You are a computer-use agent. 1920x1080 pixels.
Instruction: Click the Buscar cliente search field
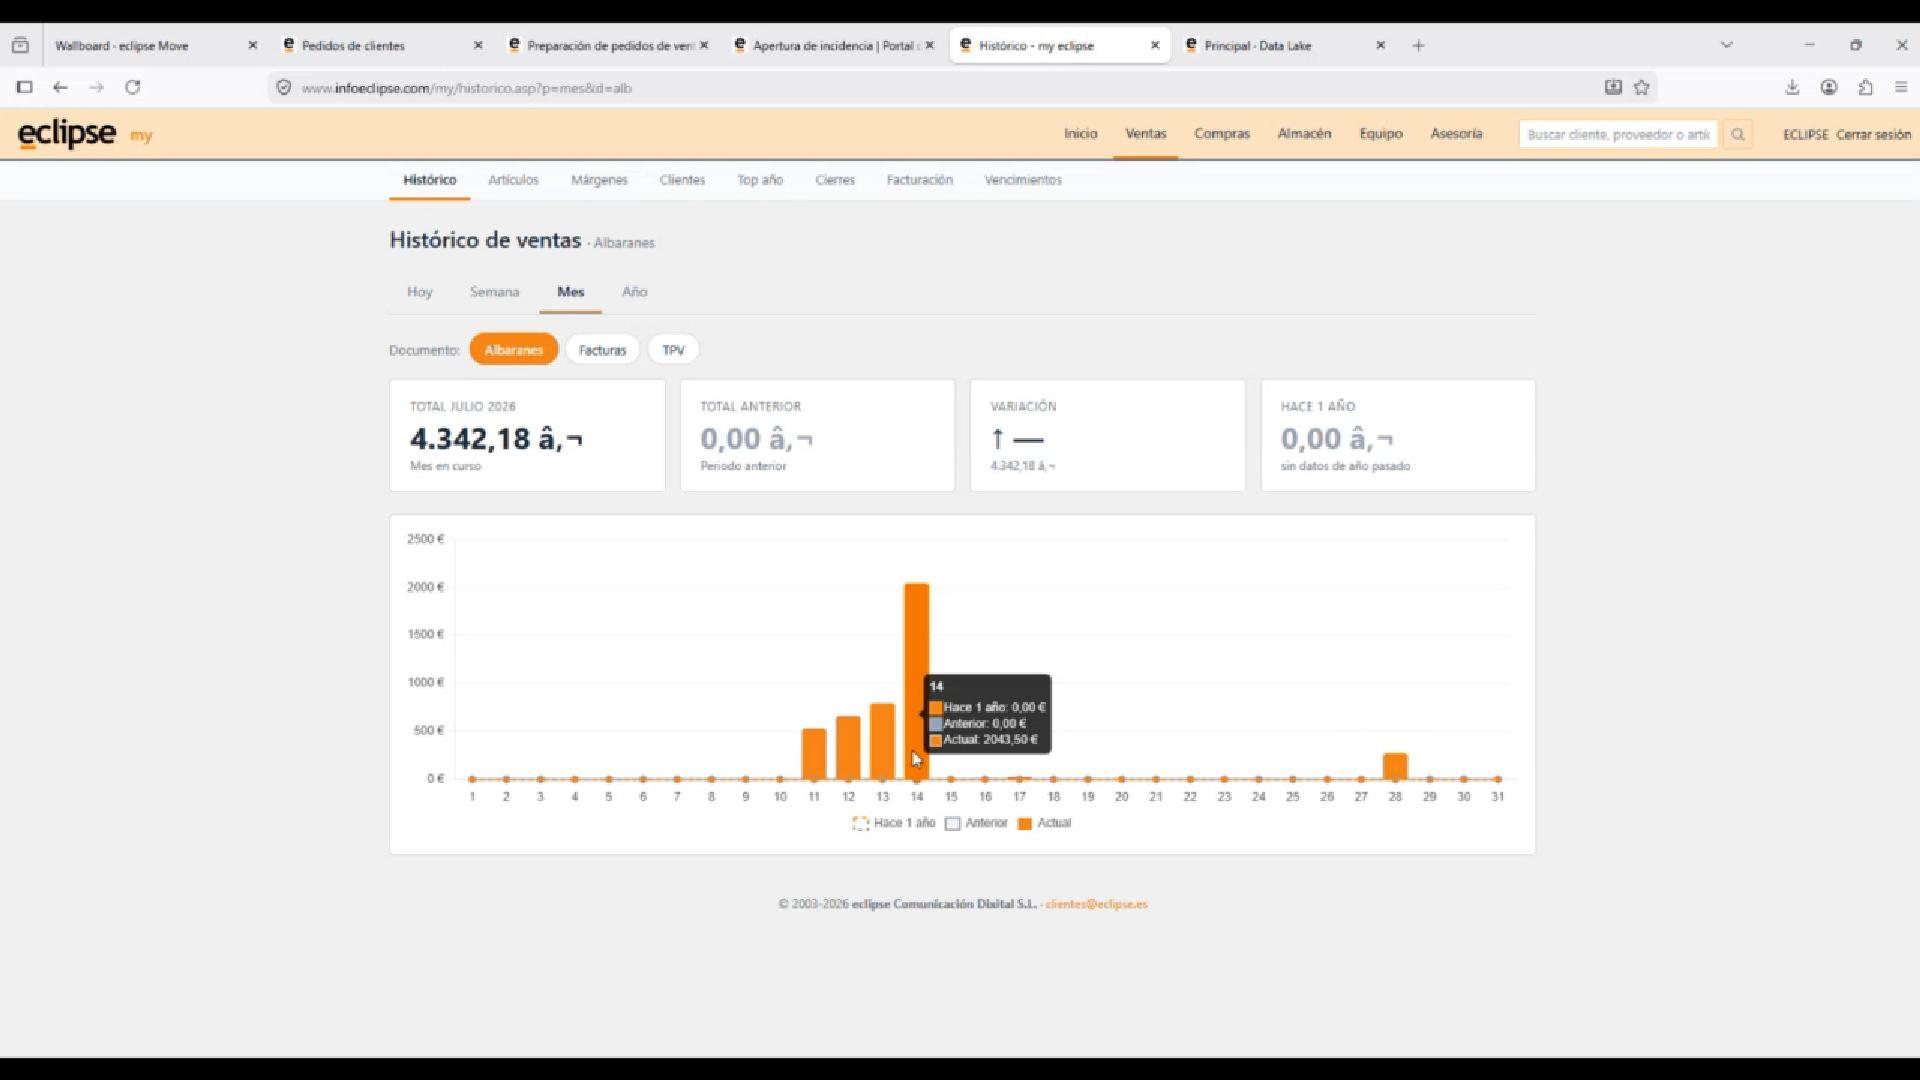pyautogui.click(x=1618, y=134)
